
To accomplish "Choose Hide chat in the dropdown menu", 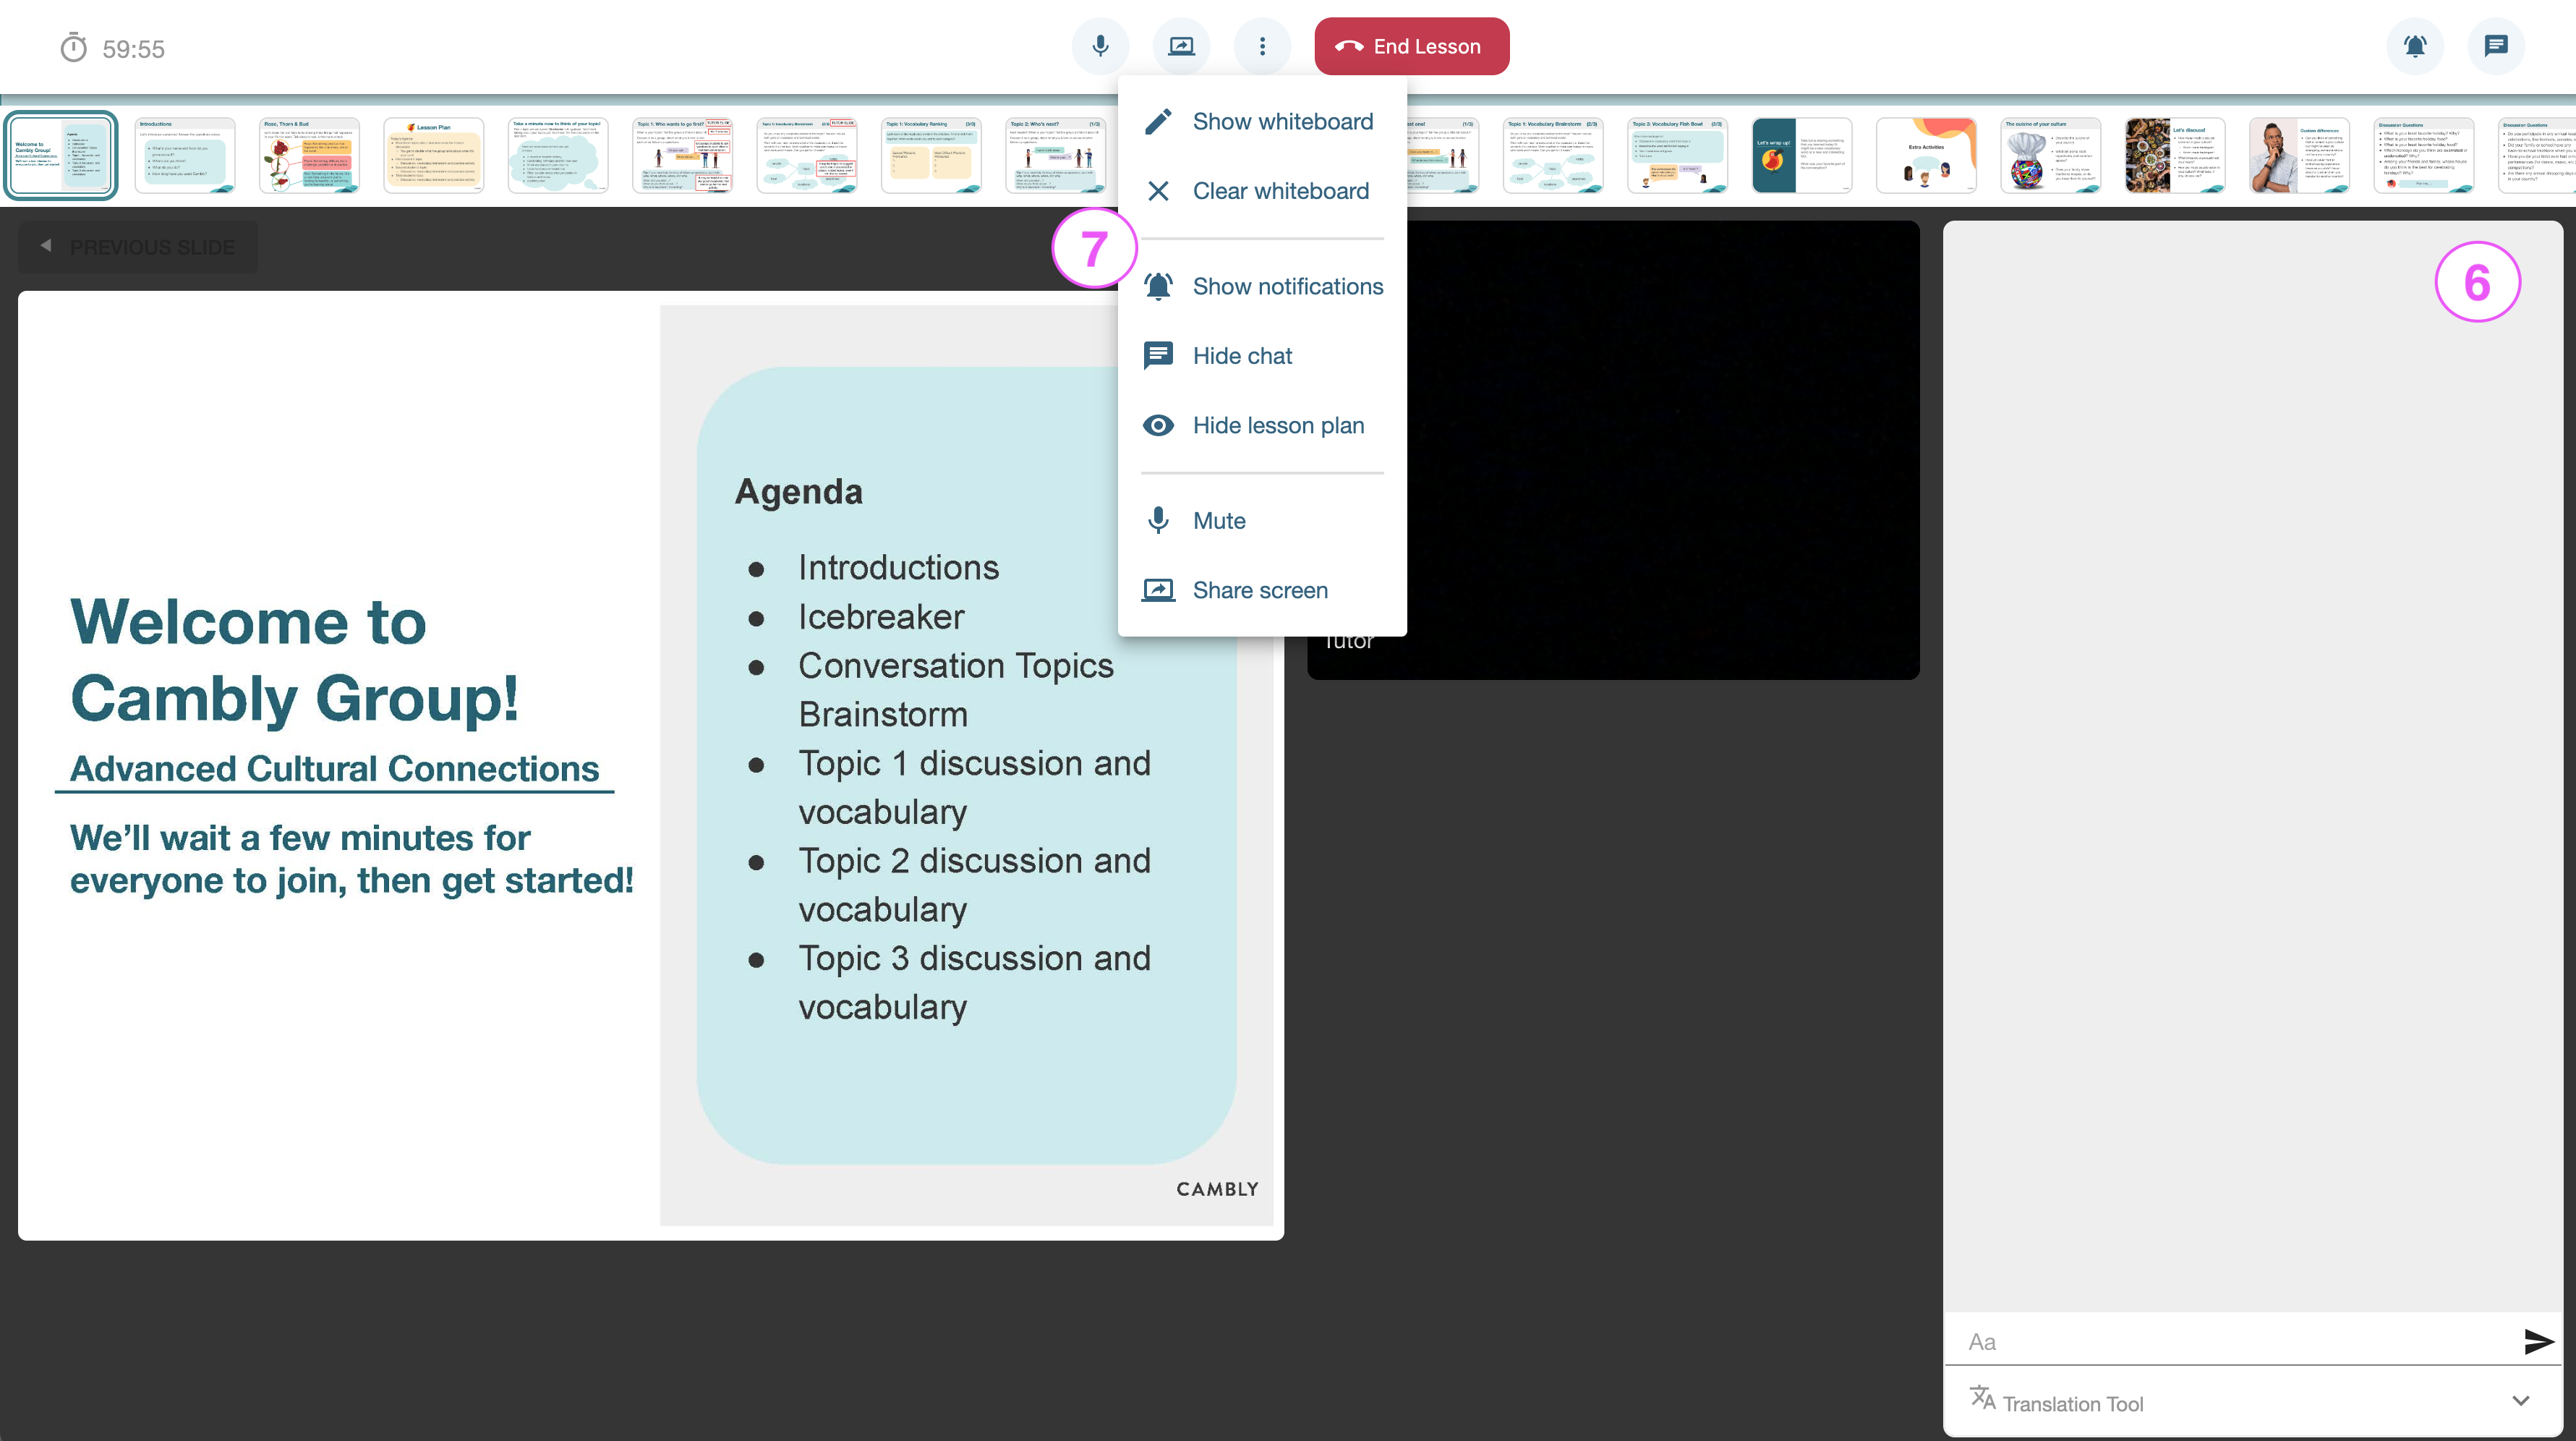I will [1262, 356].
